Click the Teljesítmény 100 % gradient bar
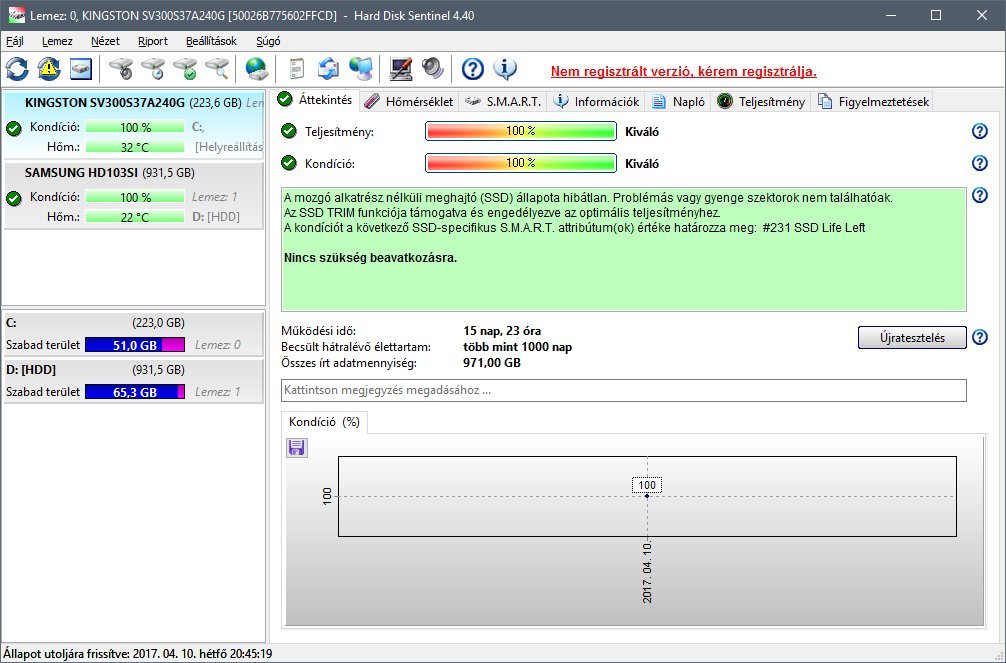 point(520,131)
